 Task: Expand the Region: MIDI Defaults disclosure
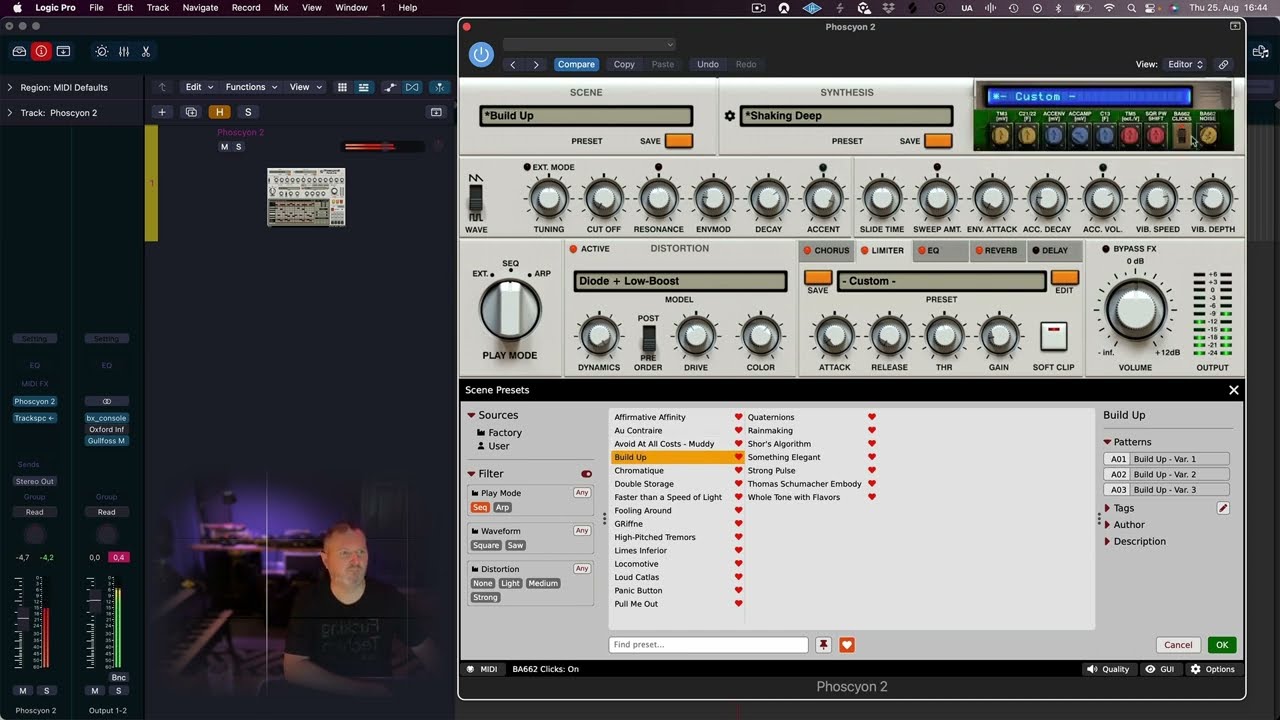tap(10, 87)
